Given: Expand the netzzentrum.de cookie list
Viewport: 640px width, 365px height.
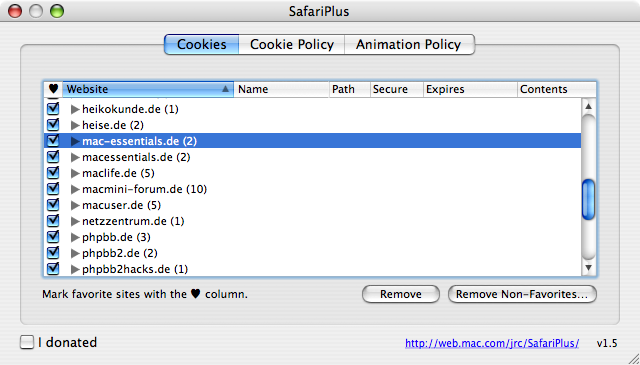Looking at the screenshot, I should (75, 221).
